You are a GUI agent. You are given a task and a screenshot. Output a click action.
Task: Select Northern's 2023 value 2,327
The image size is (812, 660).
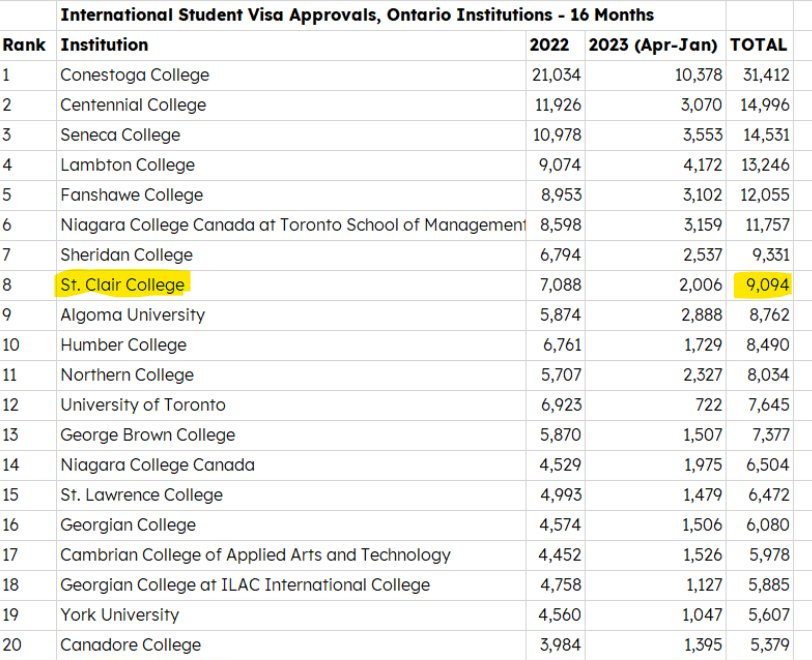point(655,376)
